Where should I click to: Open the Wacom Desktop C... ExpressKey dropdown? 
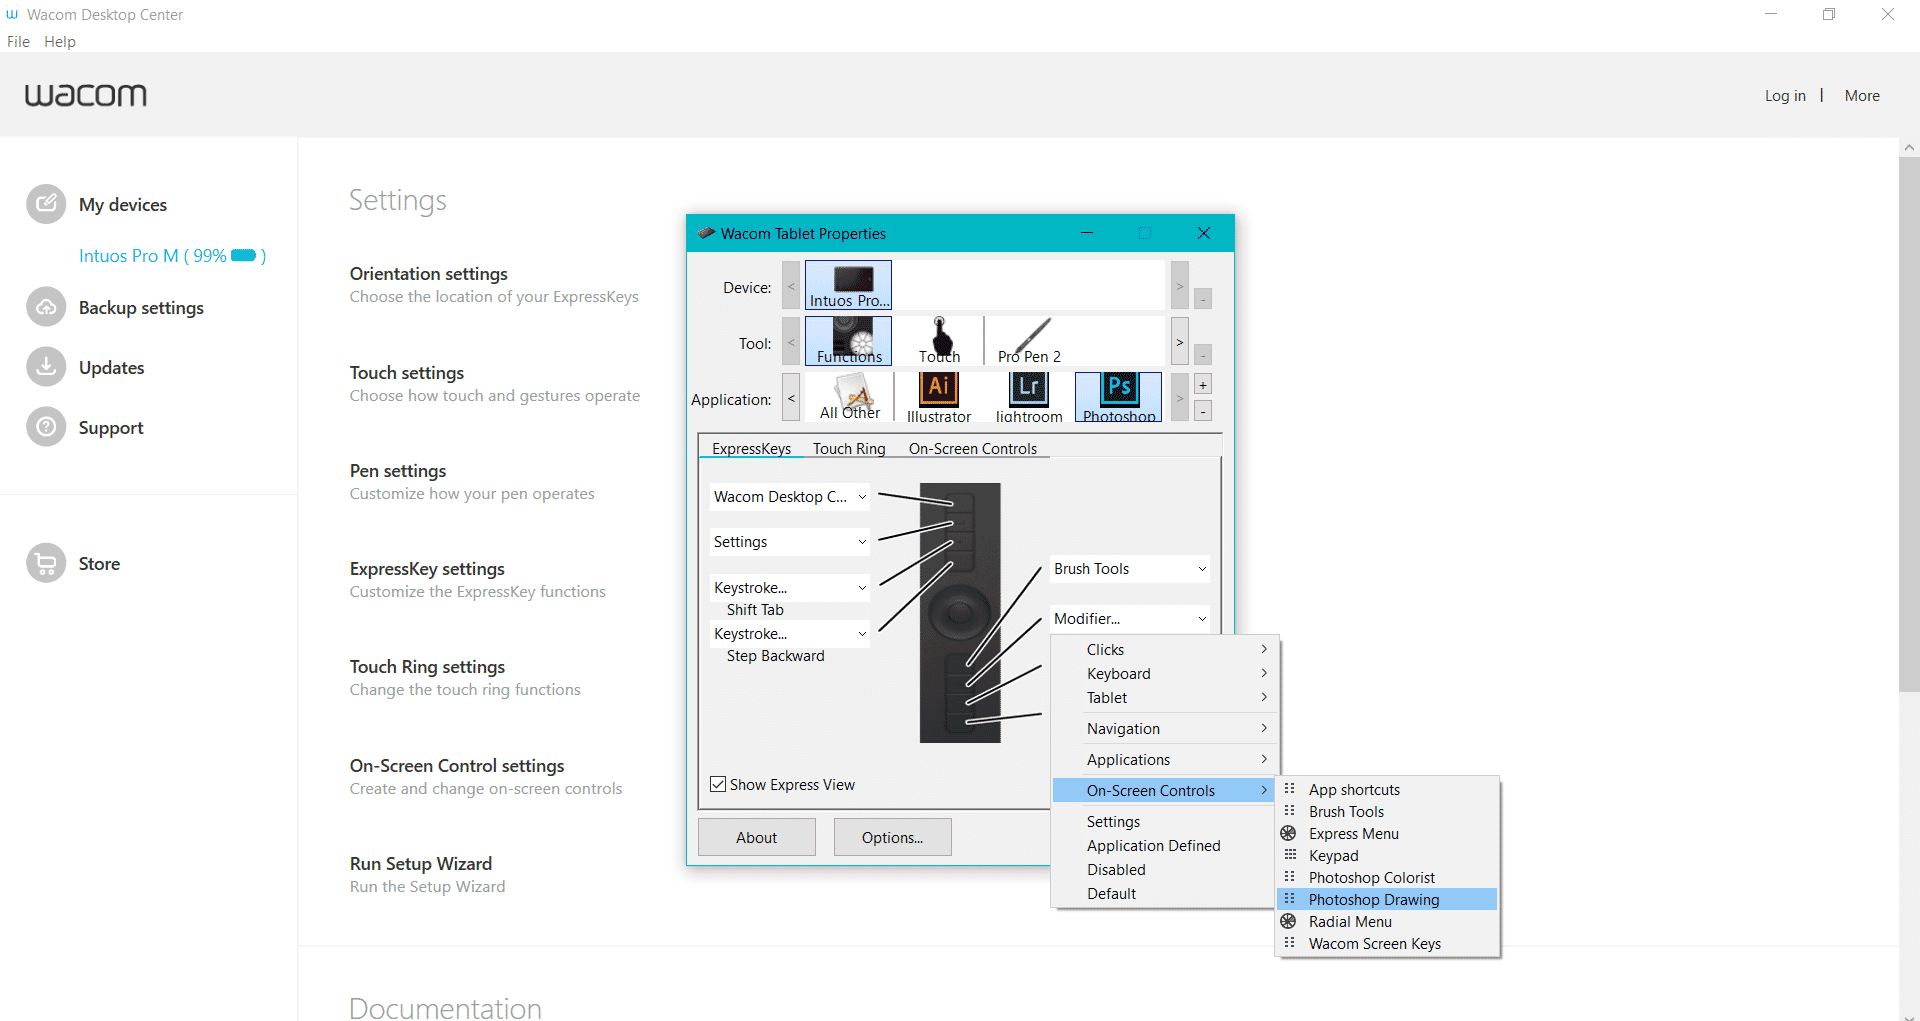pyautogui.click(x=789, y=497)
